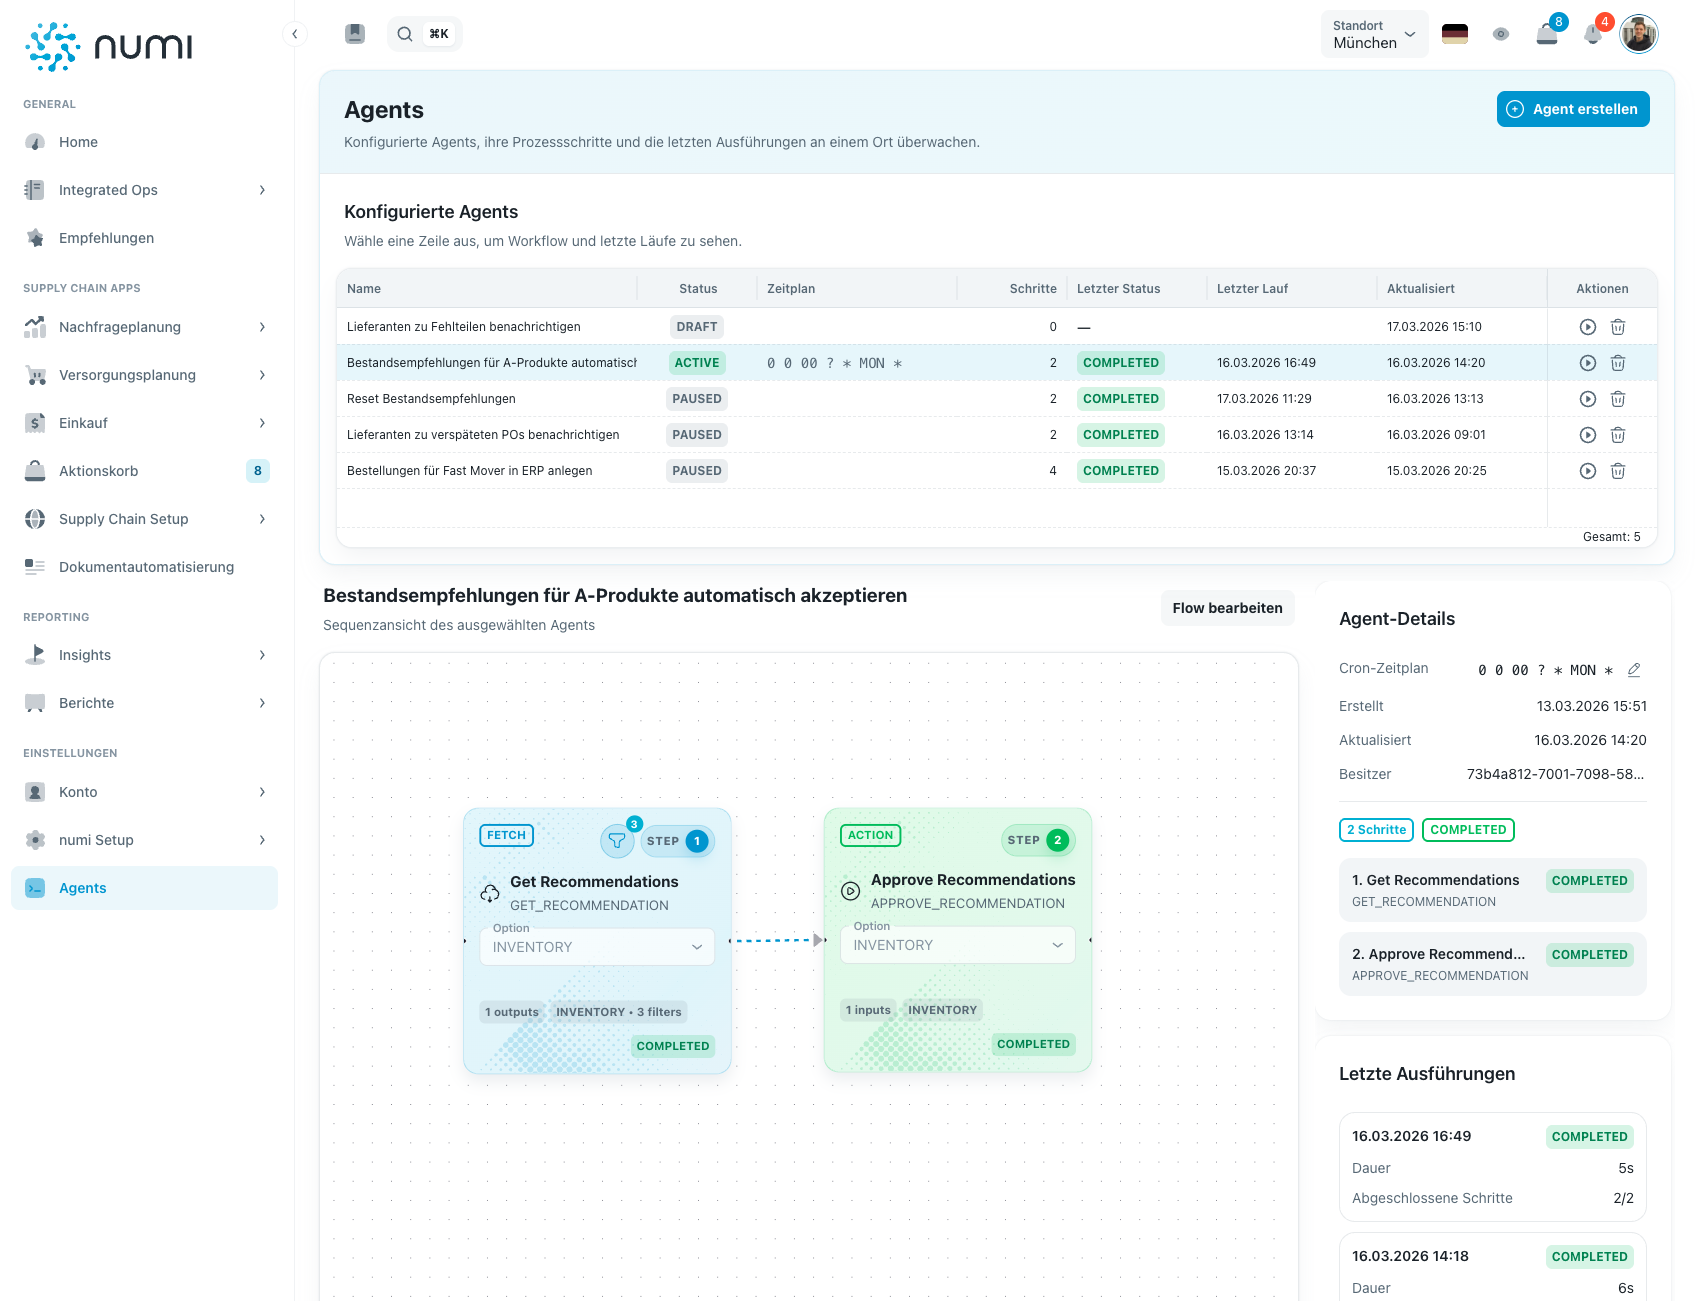Toggle the eye visibility icon in header
The width and height of the screenshot is (1695, 1301).
1500,35
